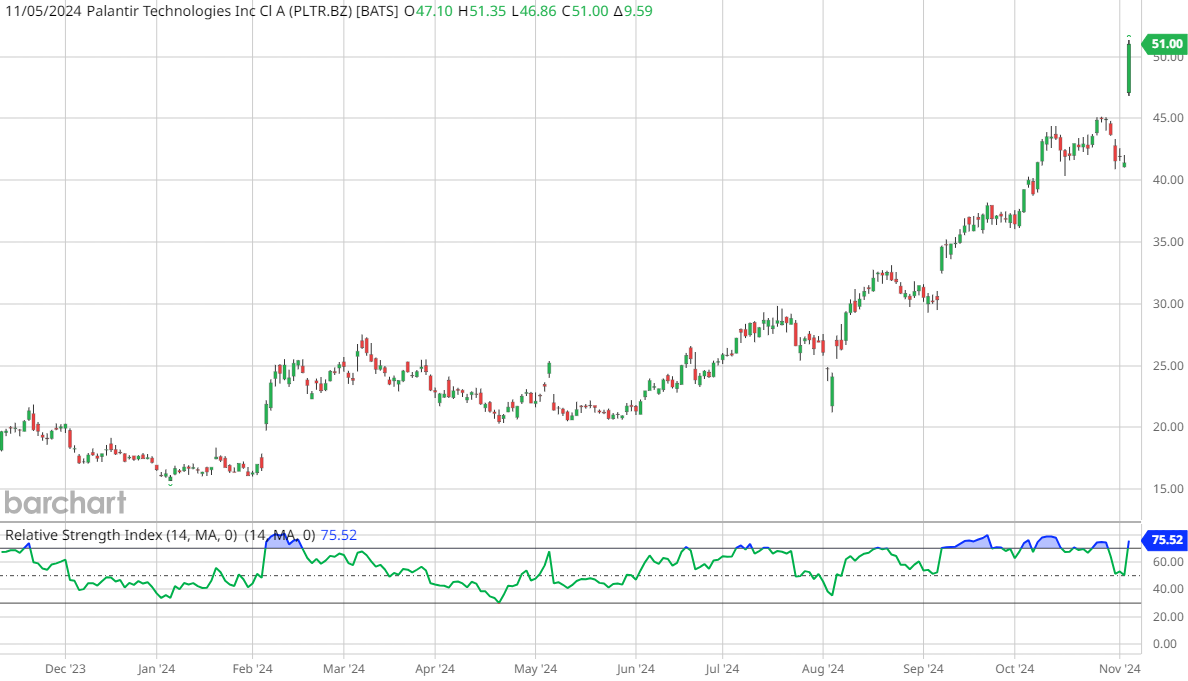The width and height of the screenshot is (1188, 681).
Task: Click the 45.00 price axis label
Action: pos(1168,118)
